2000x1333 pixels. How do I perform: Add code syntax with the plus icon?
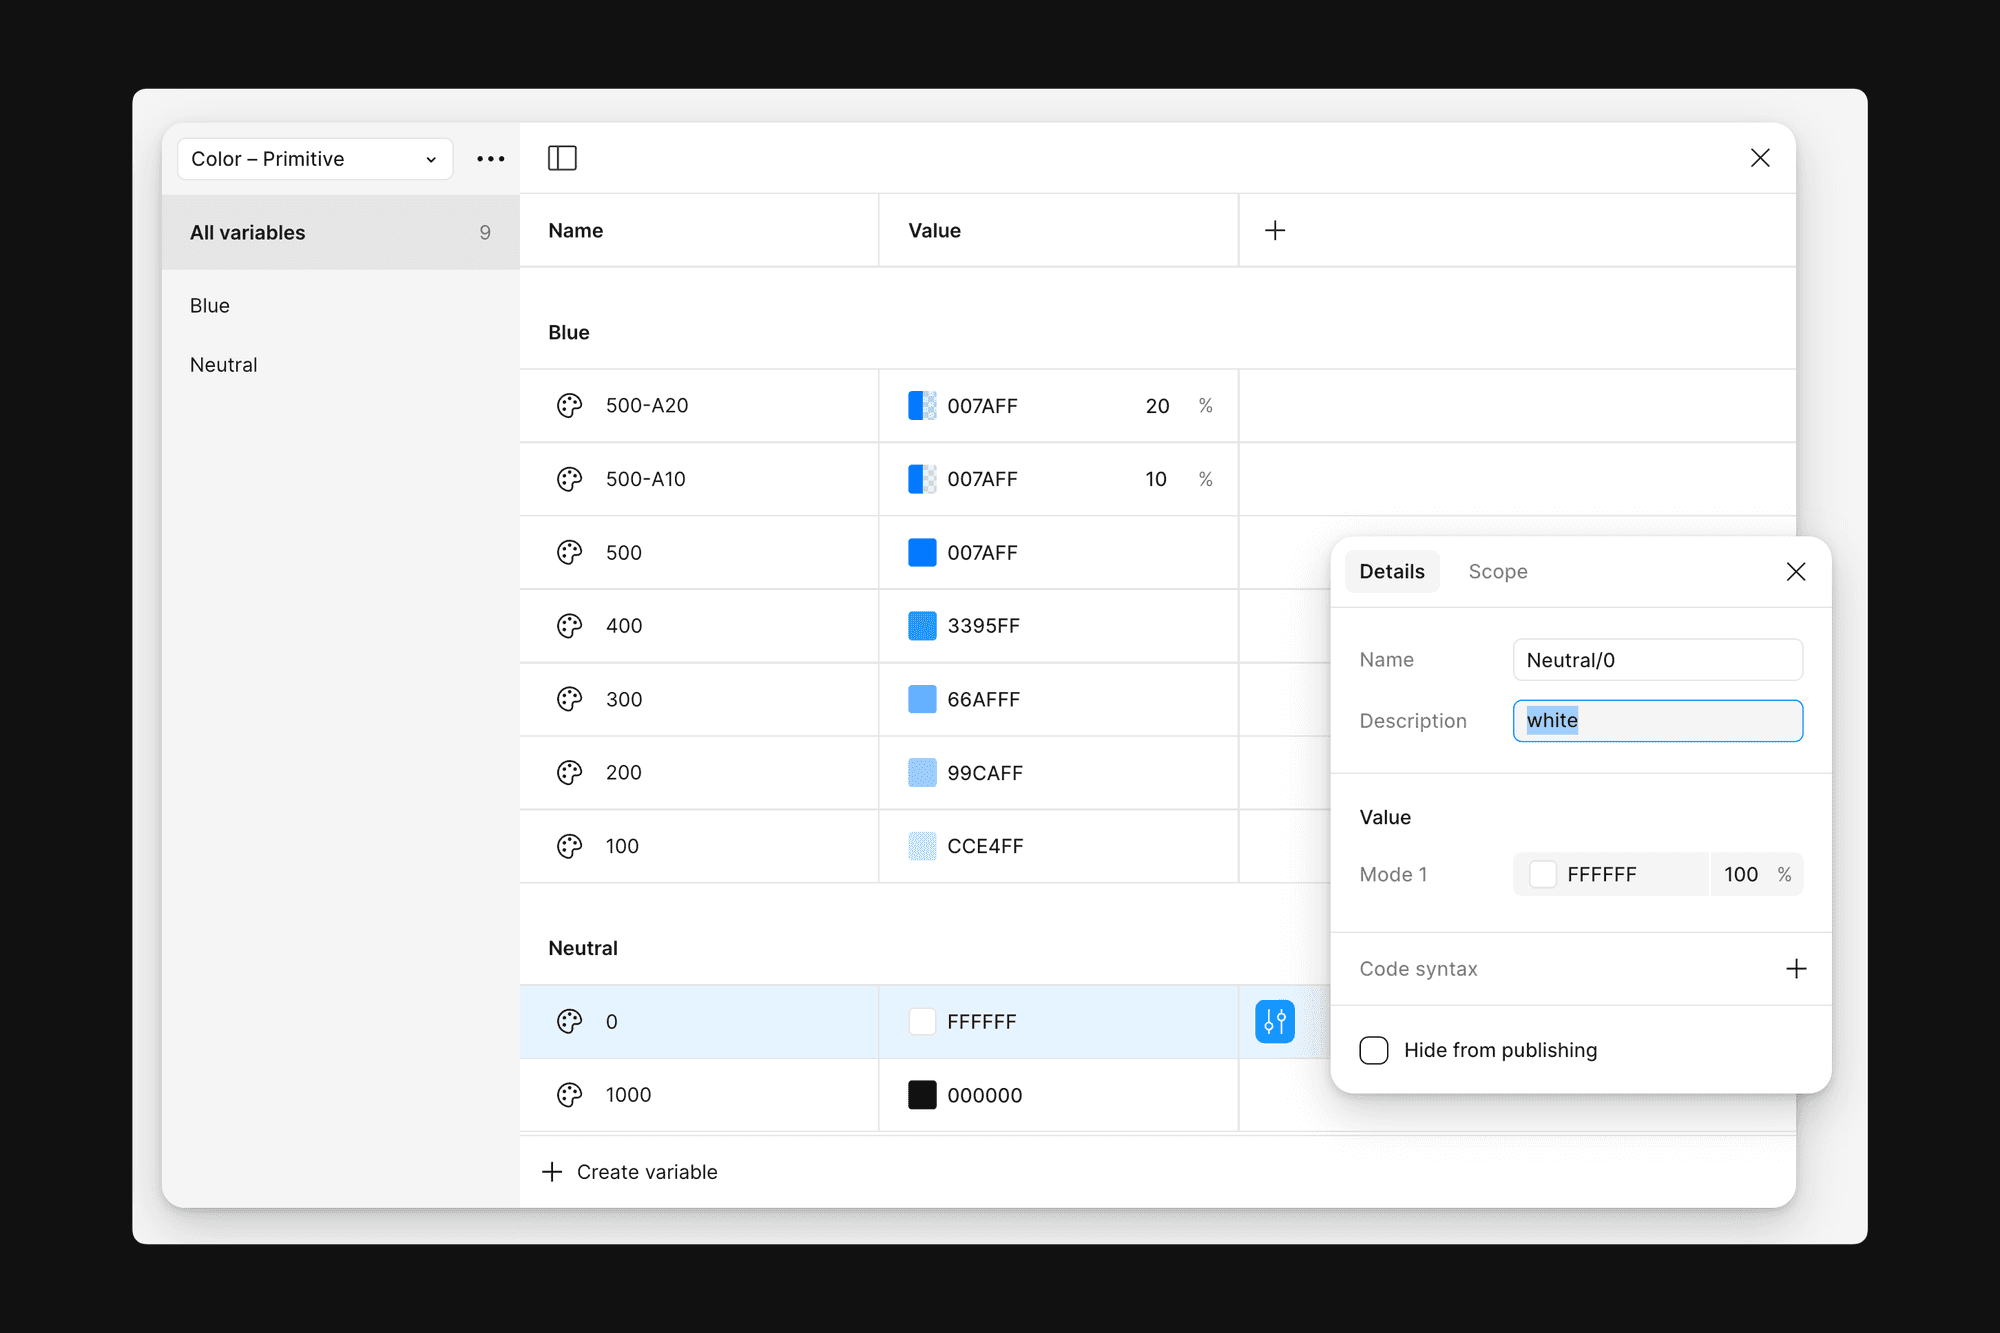click(x=1796, y=968)
